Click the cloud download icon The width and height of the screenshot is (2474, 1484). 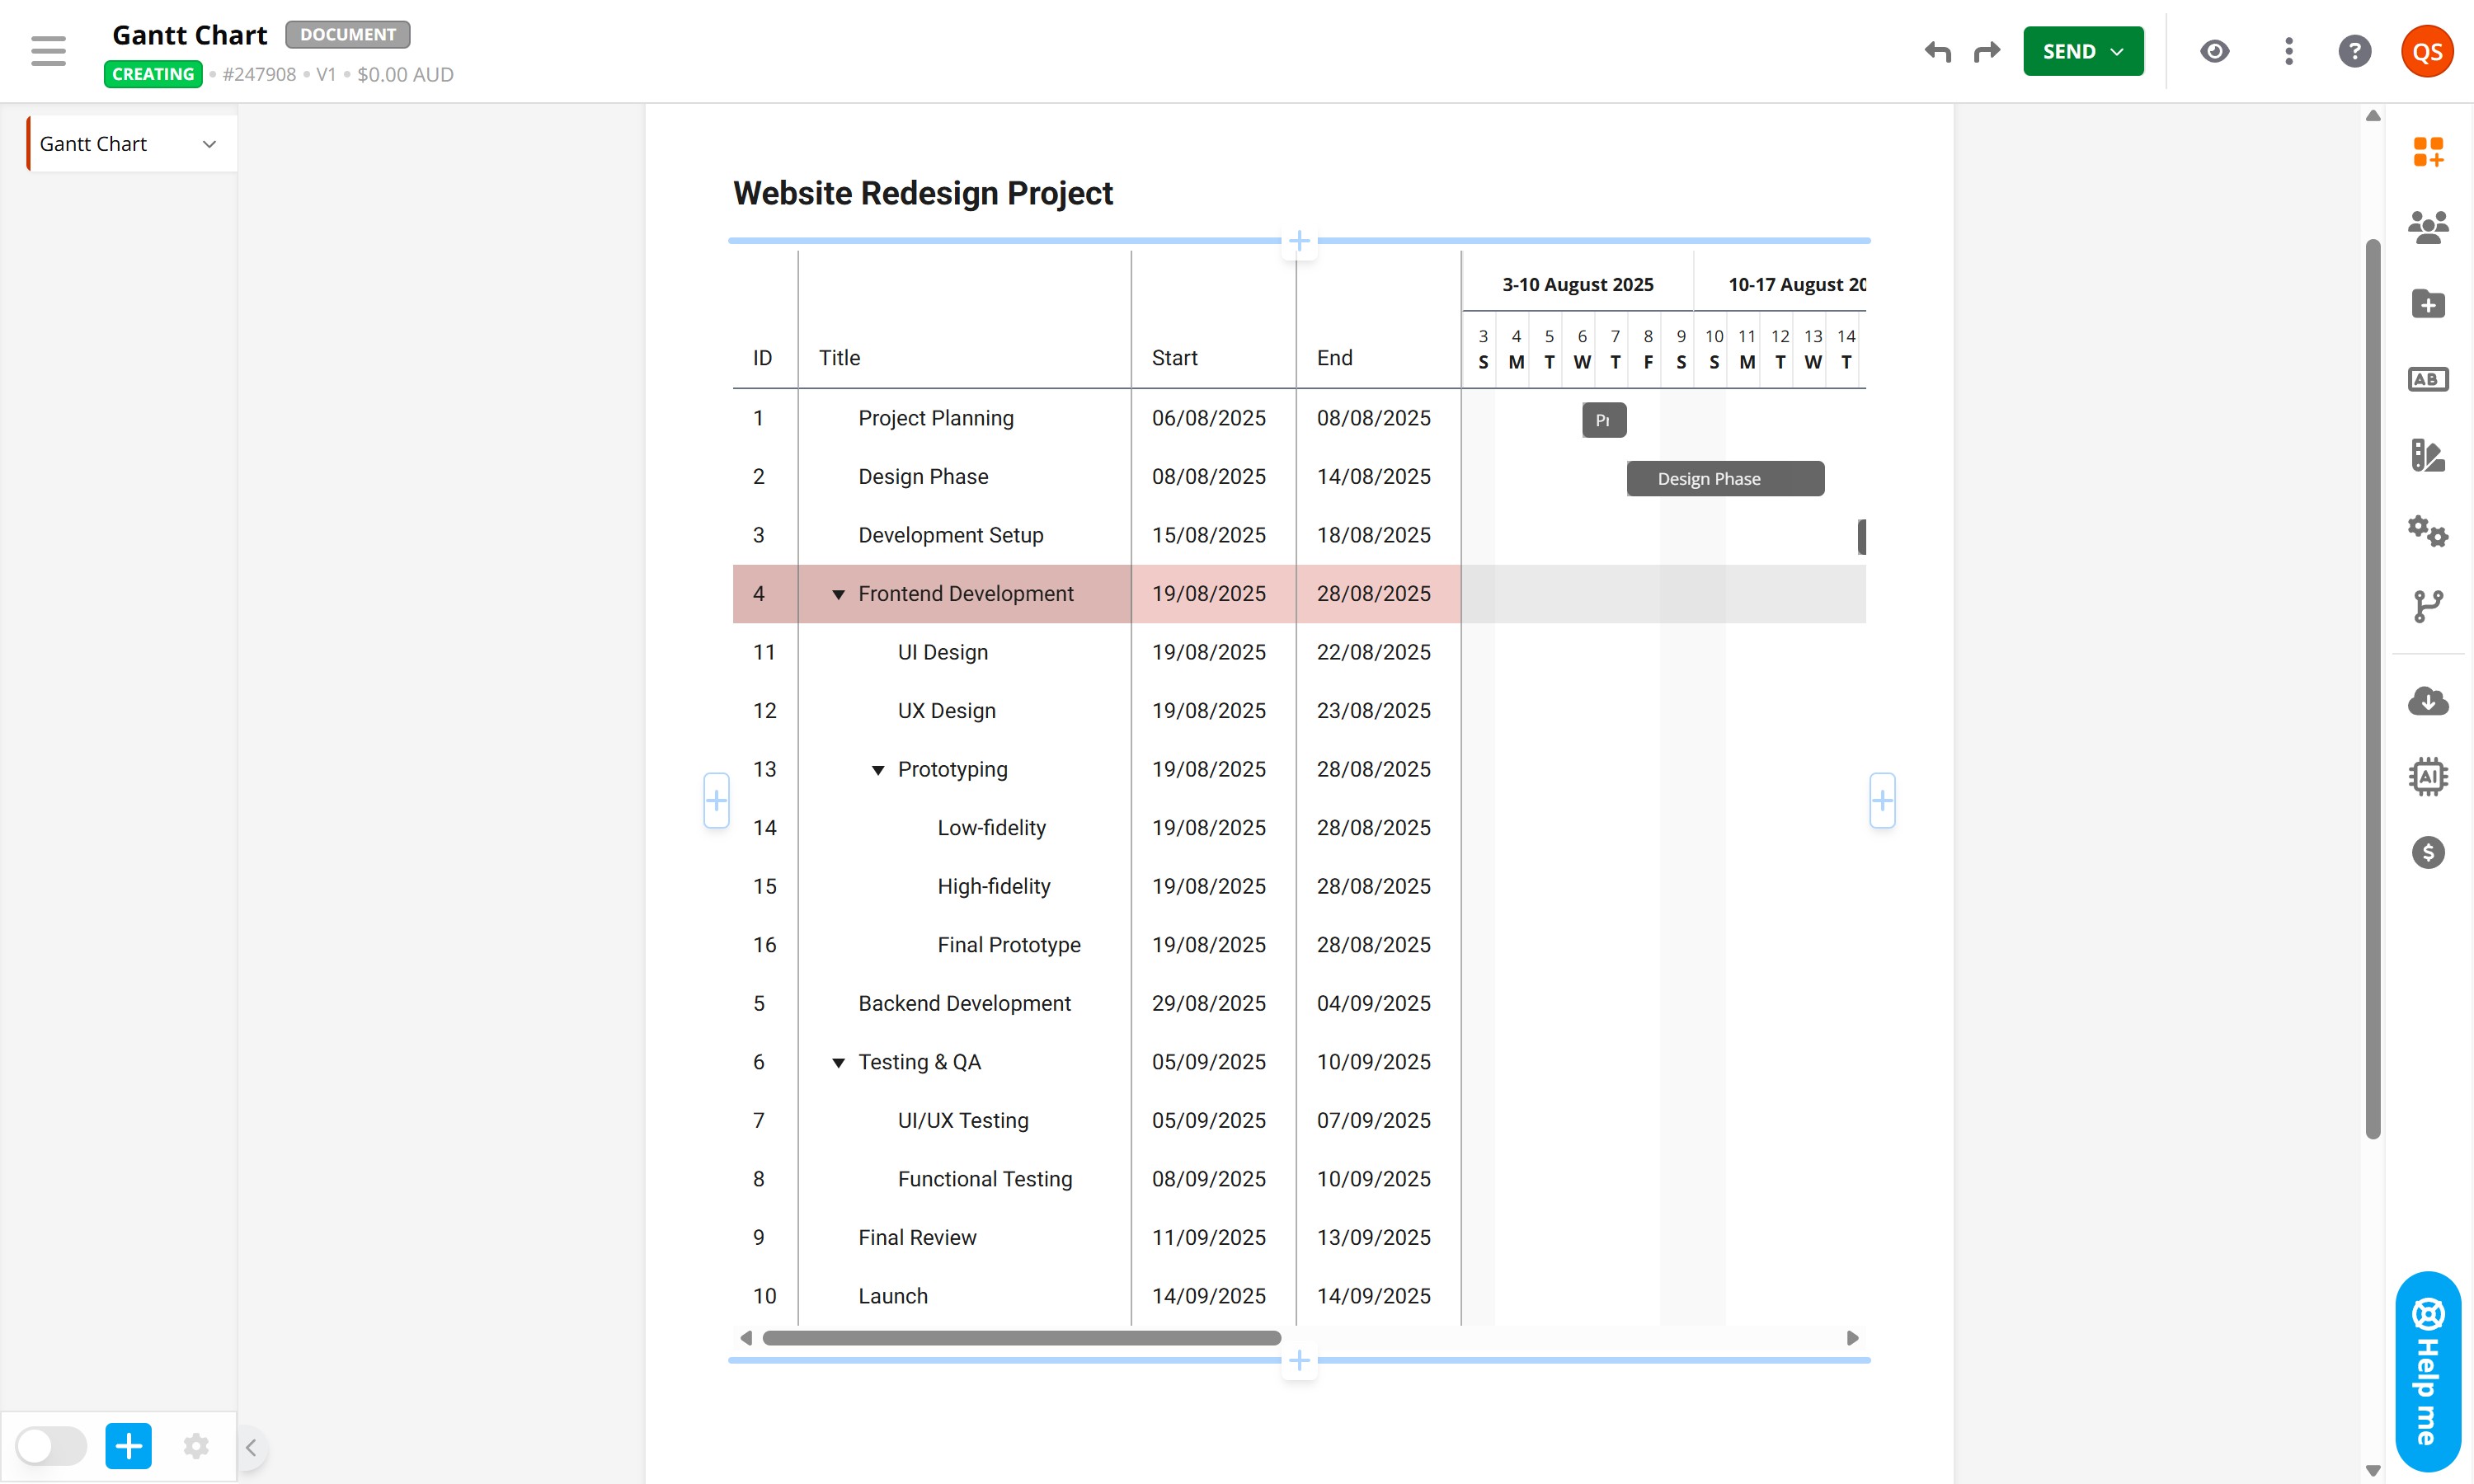(x=2427, y=701)
